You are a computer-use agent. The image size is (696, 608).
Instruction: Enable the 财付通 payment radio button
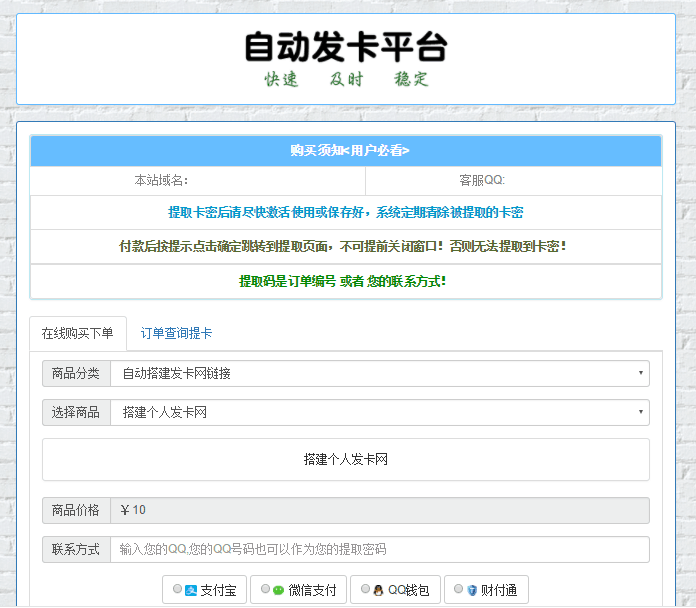458,590
